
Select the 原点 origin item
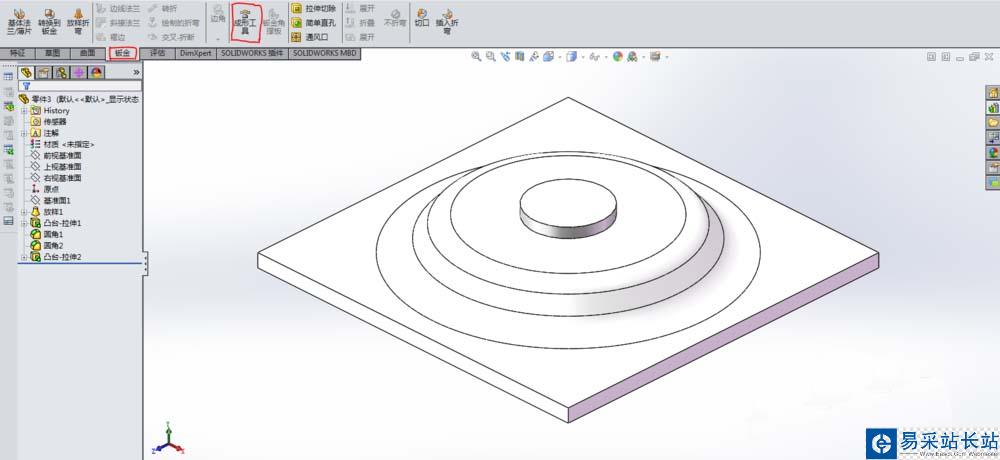[x=45, y=189]
